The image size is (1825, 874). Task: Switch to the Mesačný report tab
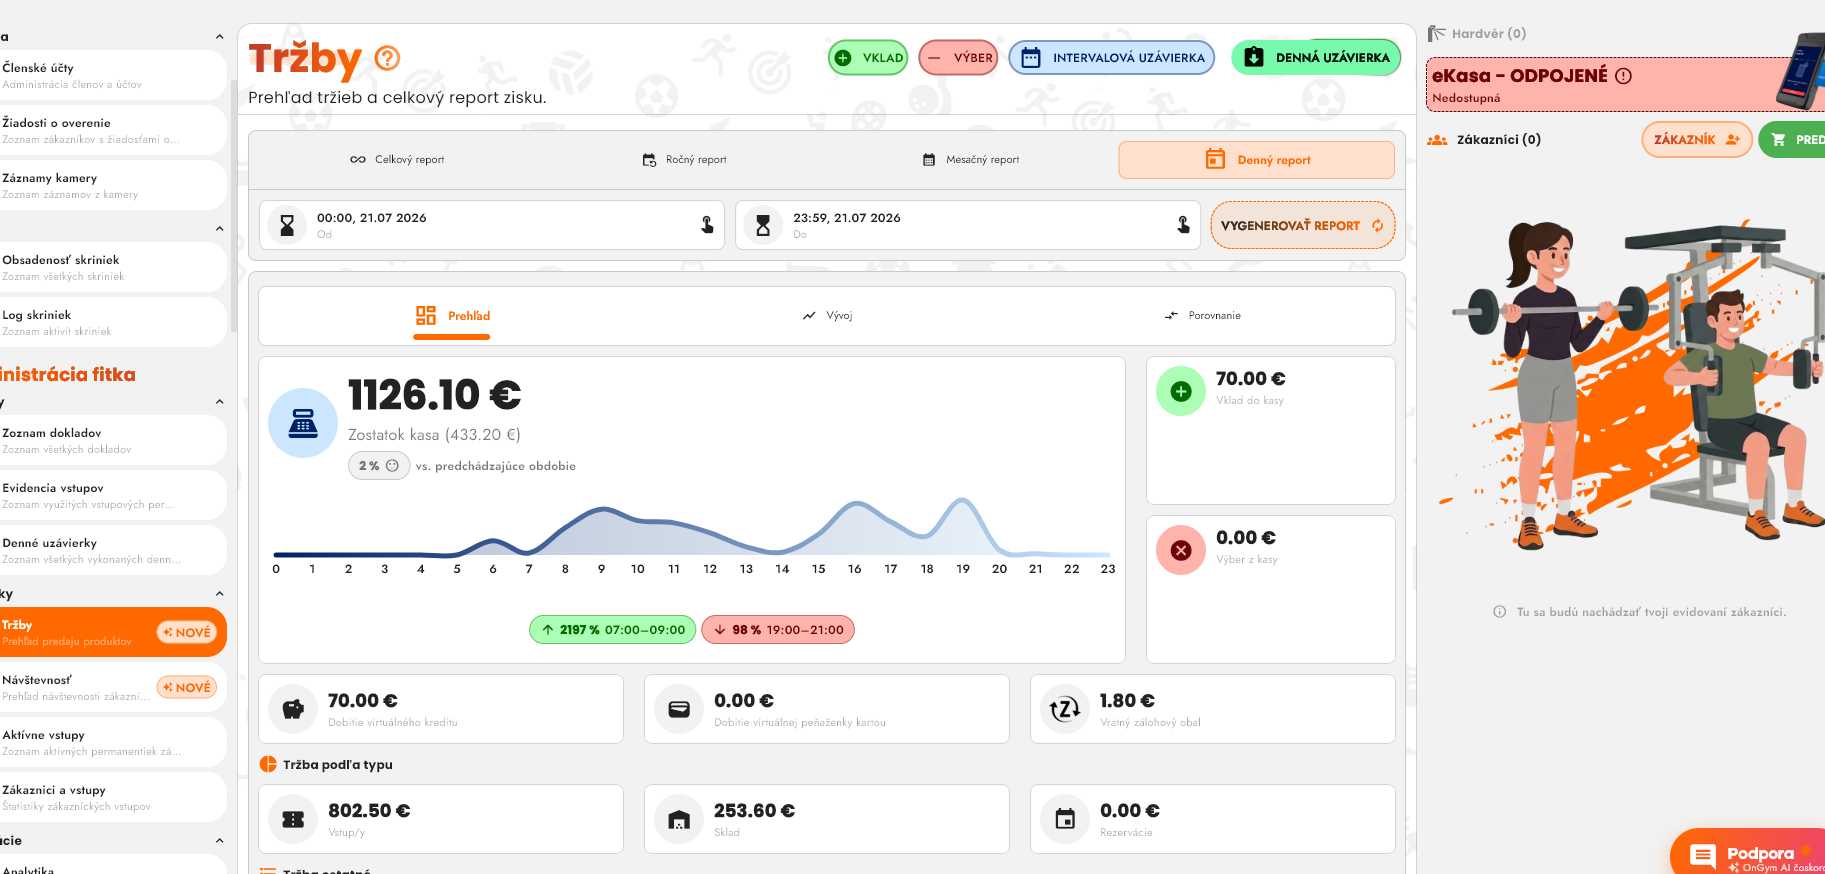[970, 160]
